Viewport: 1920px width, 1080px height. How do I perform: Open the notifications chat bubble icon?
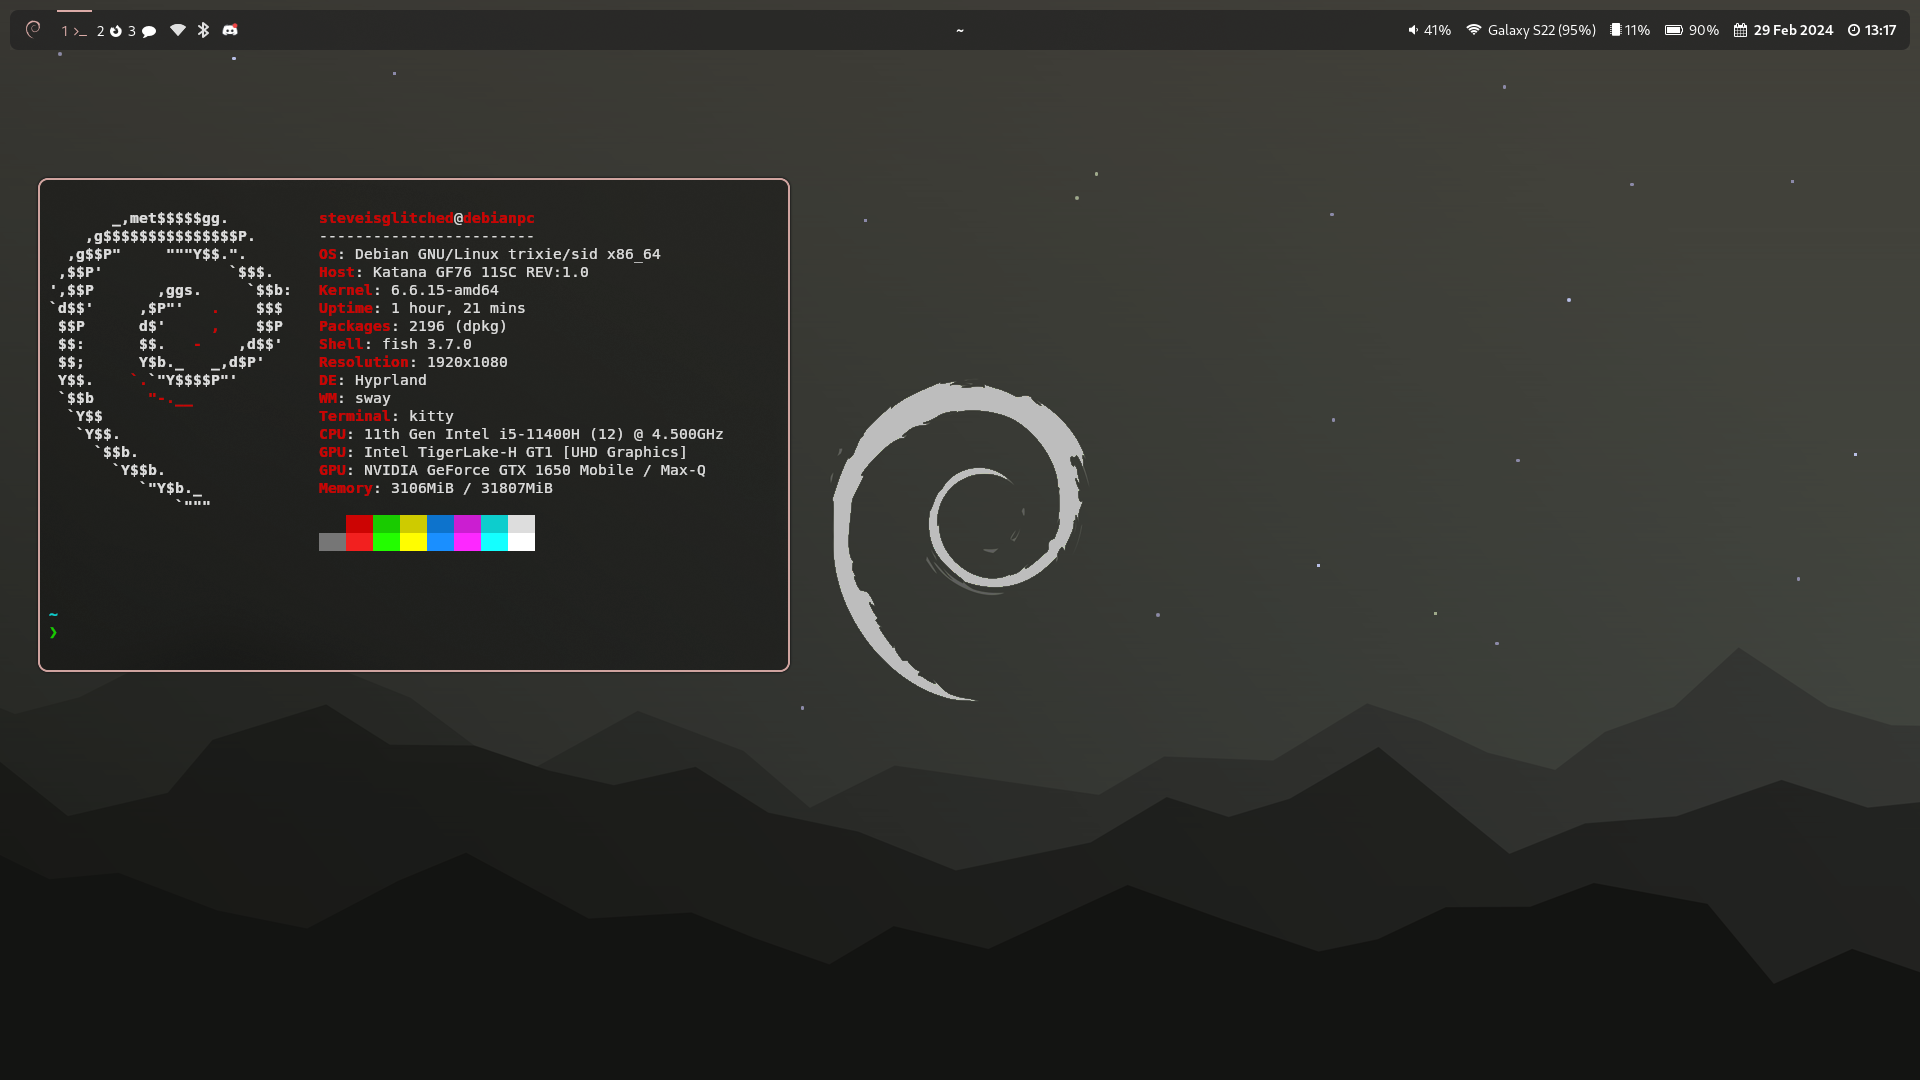(x=149, y=30)
